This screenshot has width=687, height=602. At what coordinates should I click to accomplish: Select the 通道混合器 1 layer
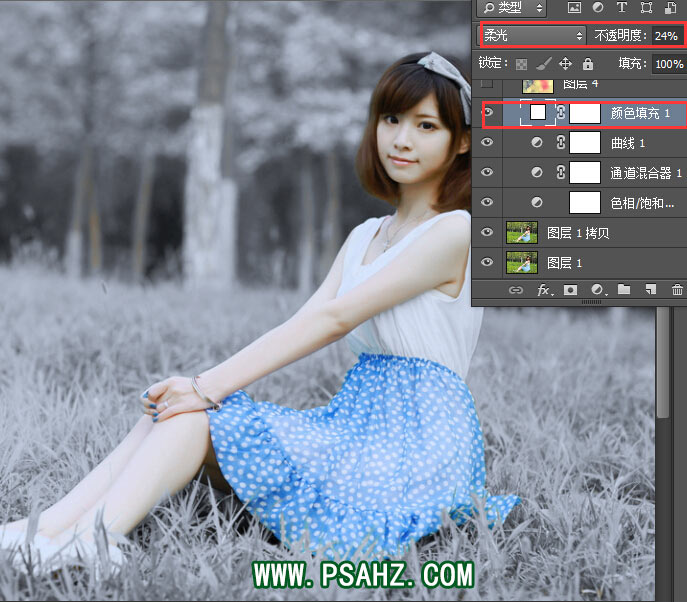pyautogui.click(x=645, y=173)
